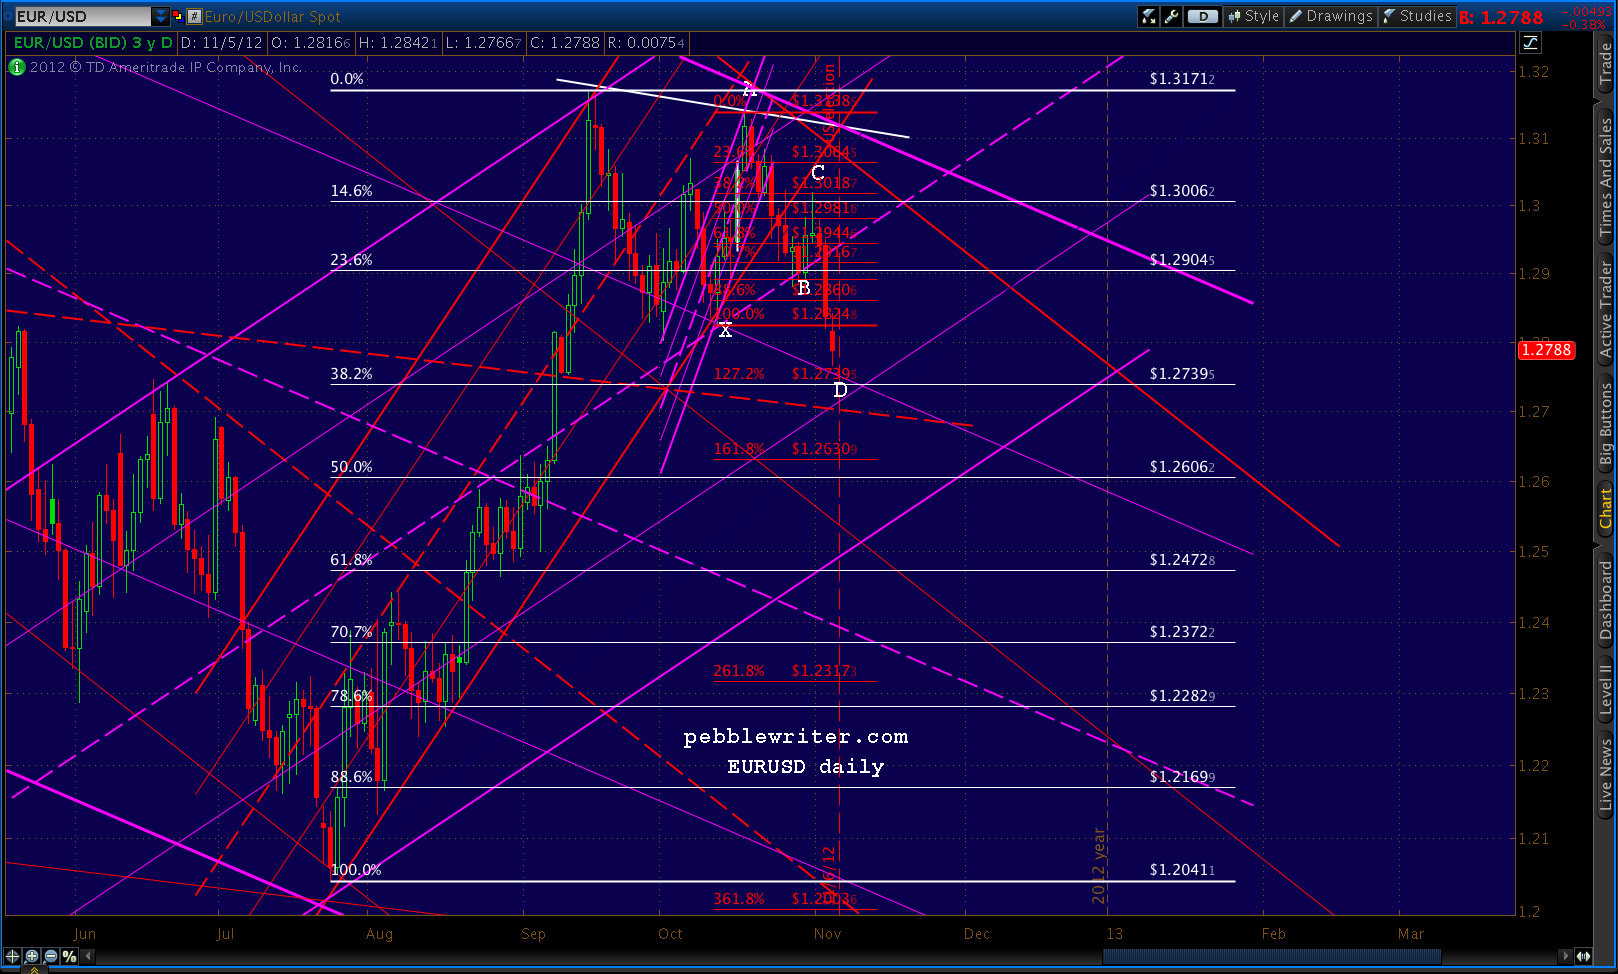Click the crosshair pan tool icon
1618x974 pixels.
click(x=13, y=956)
